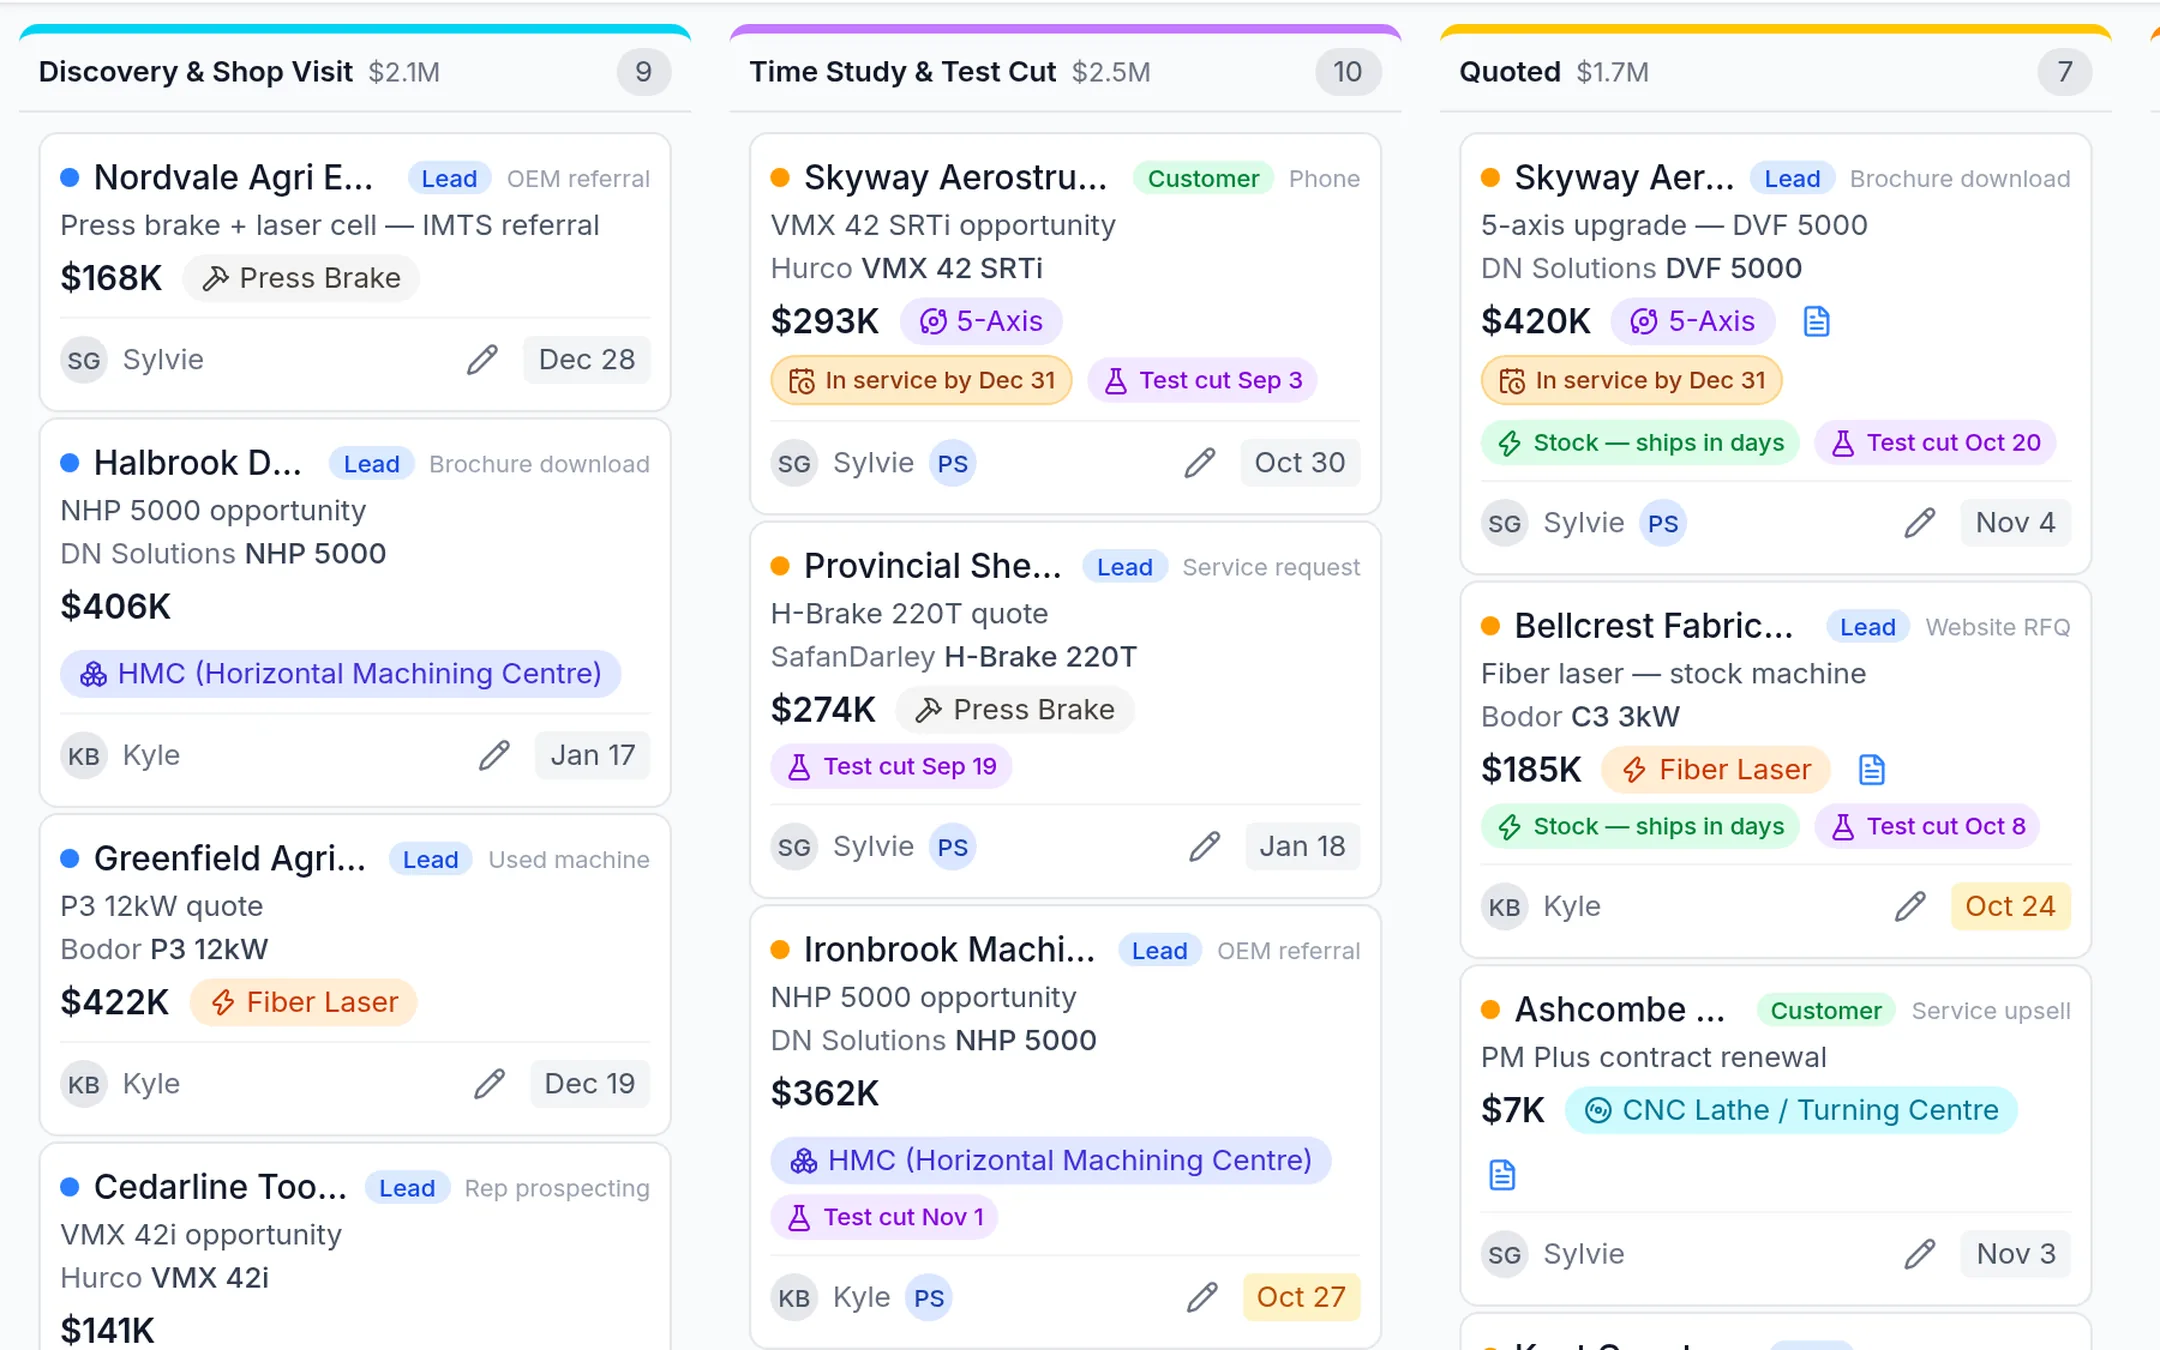Click CNC Lathe / Turning Centre tag
Viewport: 2160px width, 1350px height.
(1791, 1110)
